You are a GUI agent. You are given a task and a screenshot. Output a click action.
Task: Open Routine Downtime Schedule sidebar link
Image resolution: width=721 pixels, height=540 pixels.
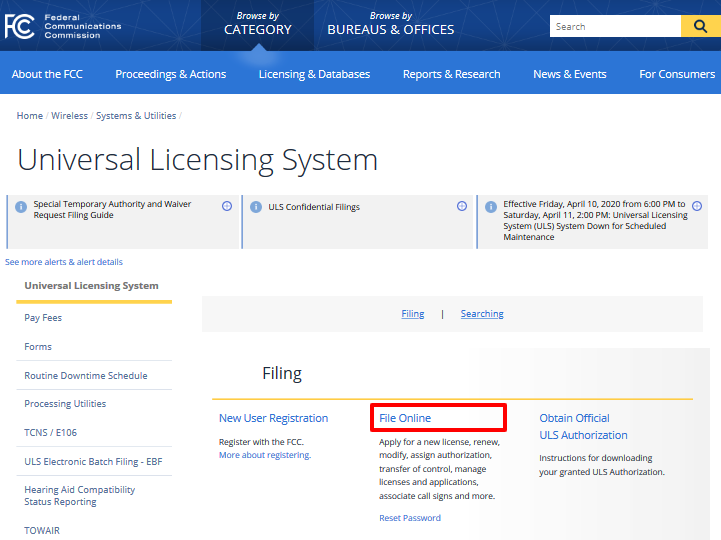point(86,376)
